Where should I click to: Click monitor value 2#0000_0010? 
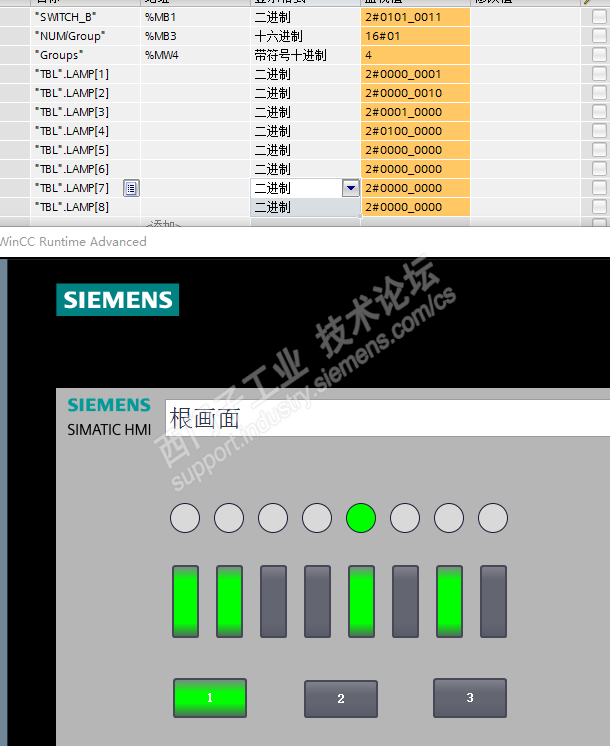pos(415,93)
